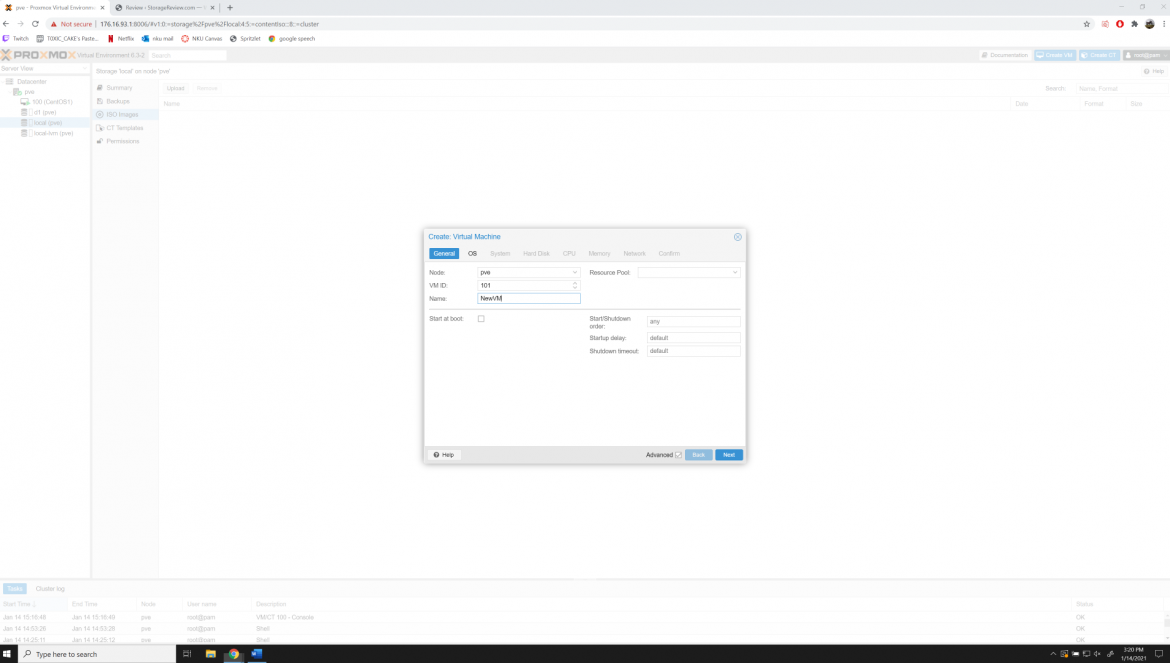The image size is (1170, 663).
Task: Click the storage panel Help button
Action: (1154, 72)
